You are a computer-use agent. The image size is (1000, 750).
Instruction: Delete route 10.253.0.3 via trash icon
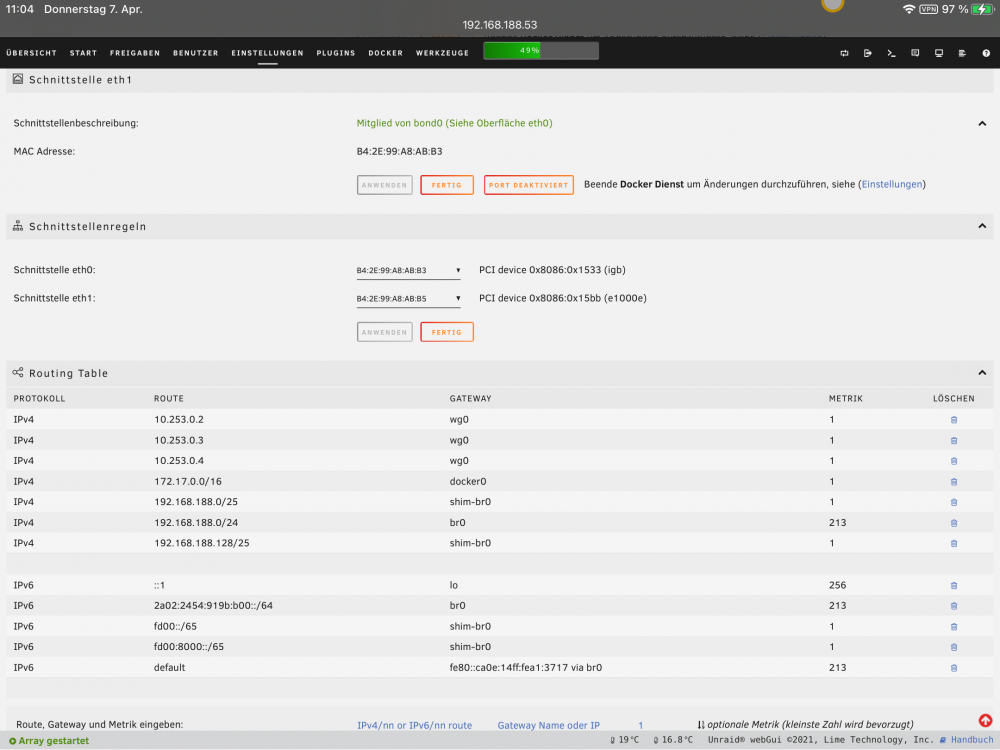pos(954,441)
